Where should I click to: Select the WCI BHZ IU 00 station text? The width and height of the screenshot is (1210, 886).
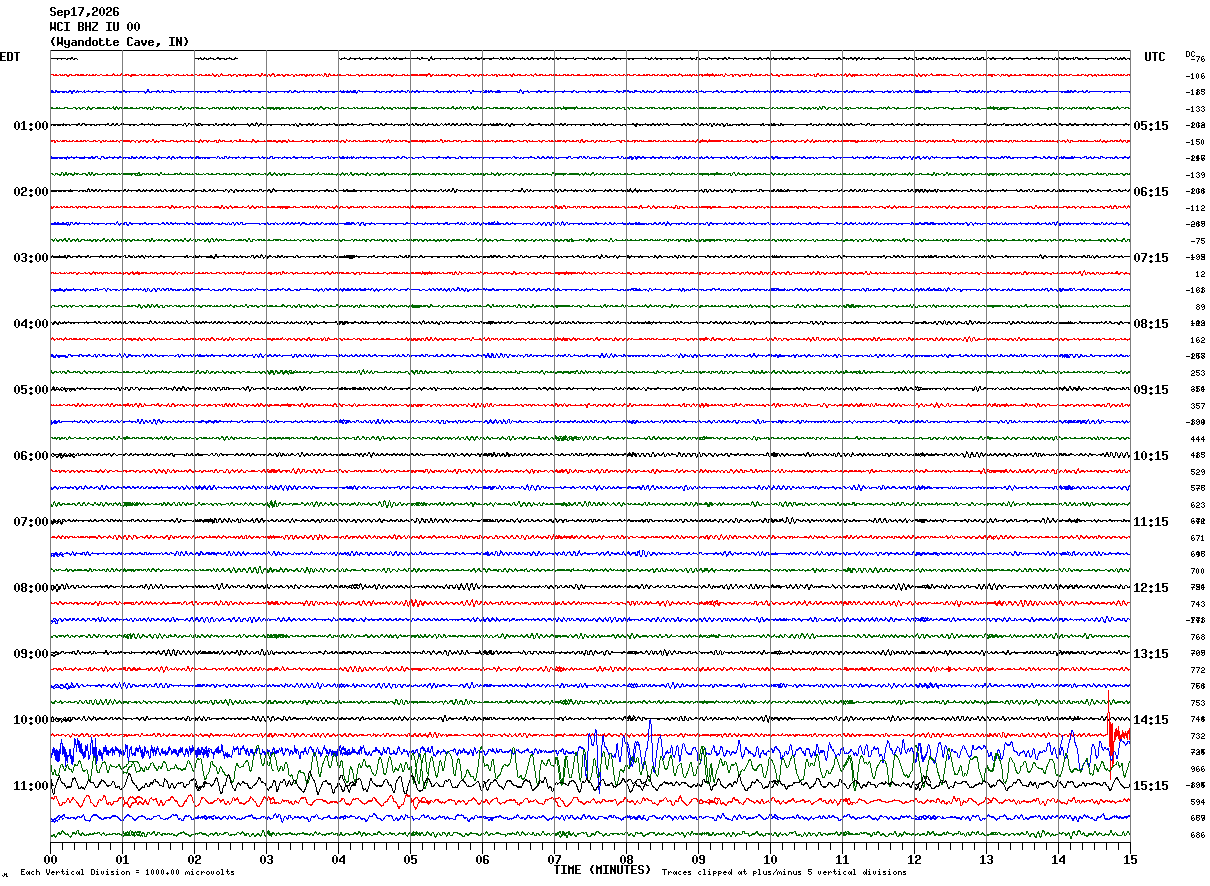(95, 27)
